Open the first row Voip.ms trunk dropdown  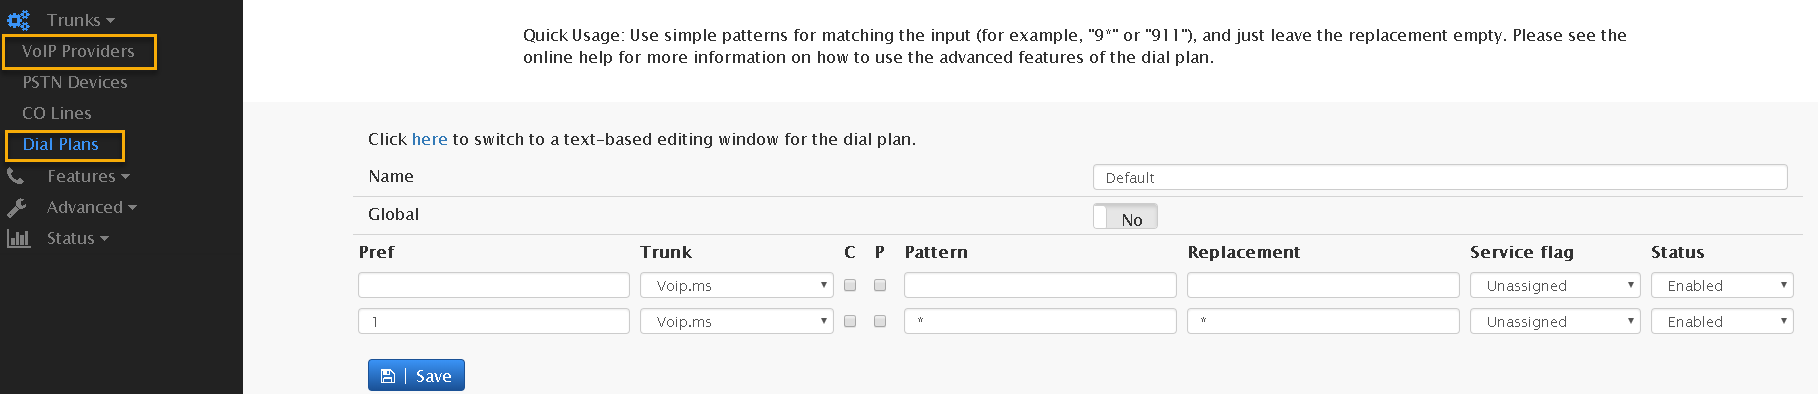tap(737, 285)
